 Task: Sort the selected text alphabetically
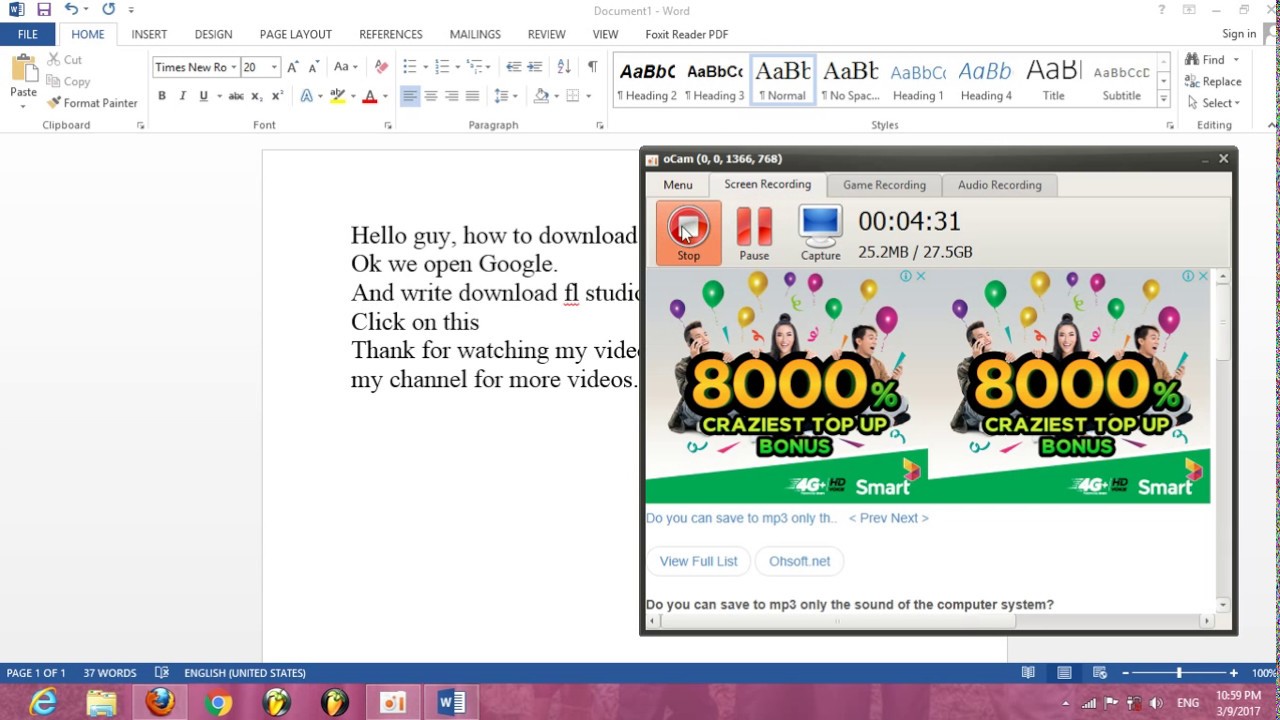[x=564, y=67]
